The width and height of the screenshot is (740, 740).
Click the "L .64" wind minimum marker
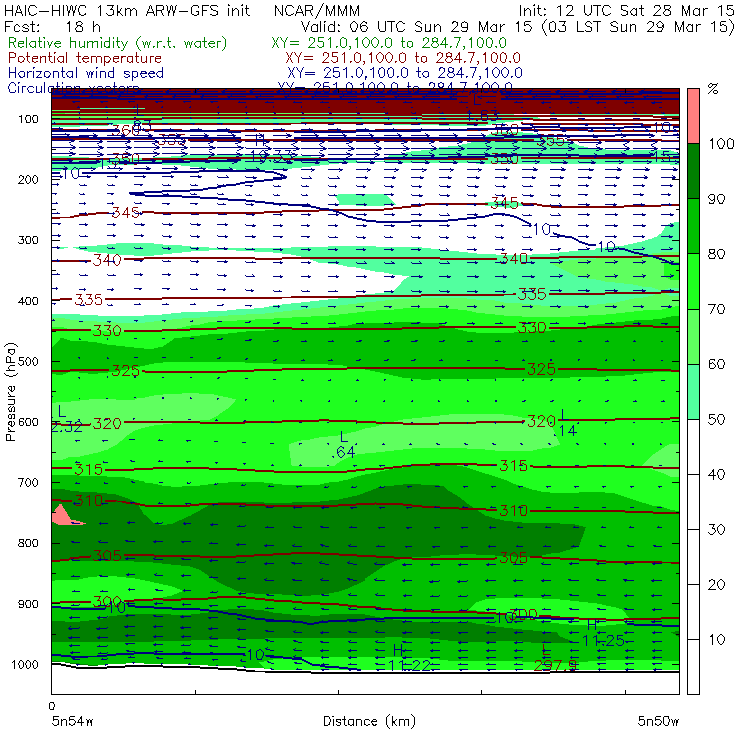[x=344, y=445]
